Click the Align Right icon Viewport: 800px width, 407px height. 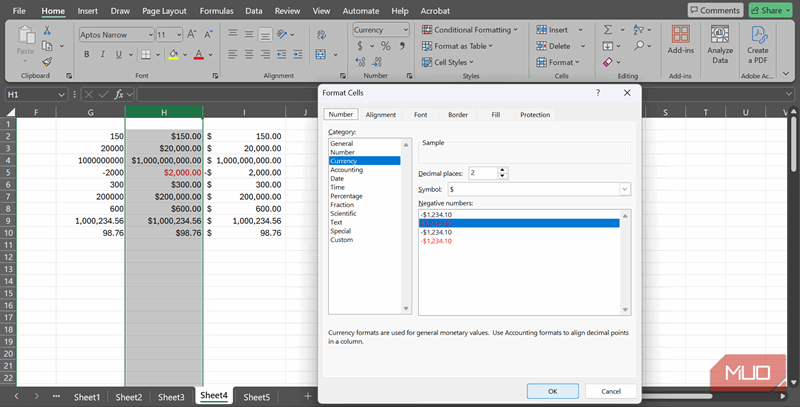tap(265, 54)
